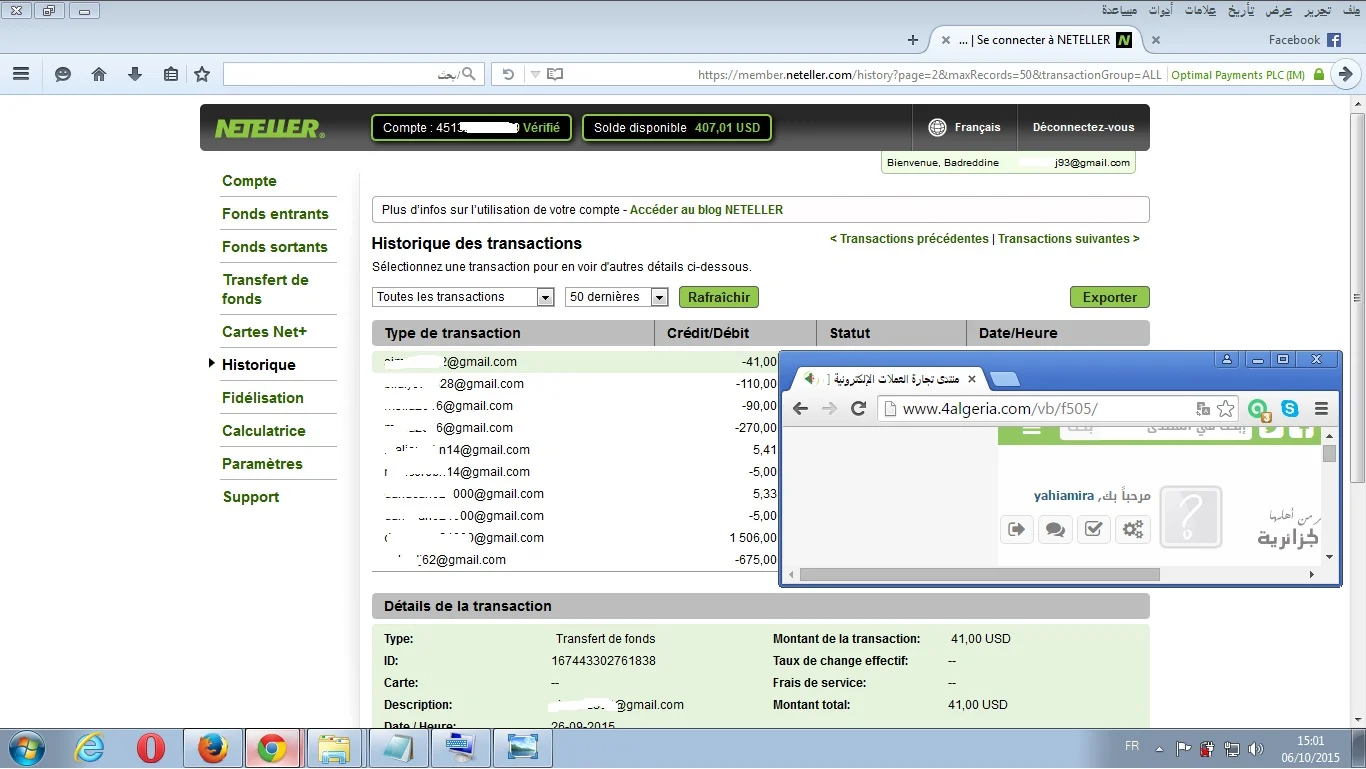Click the Chrome window's horizontal scrollbar
Viewport: 1366px width, 769px height.
point(980,575)
